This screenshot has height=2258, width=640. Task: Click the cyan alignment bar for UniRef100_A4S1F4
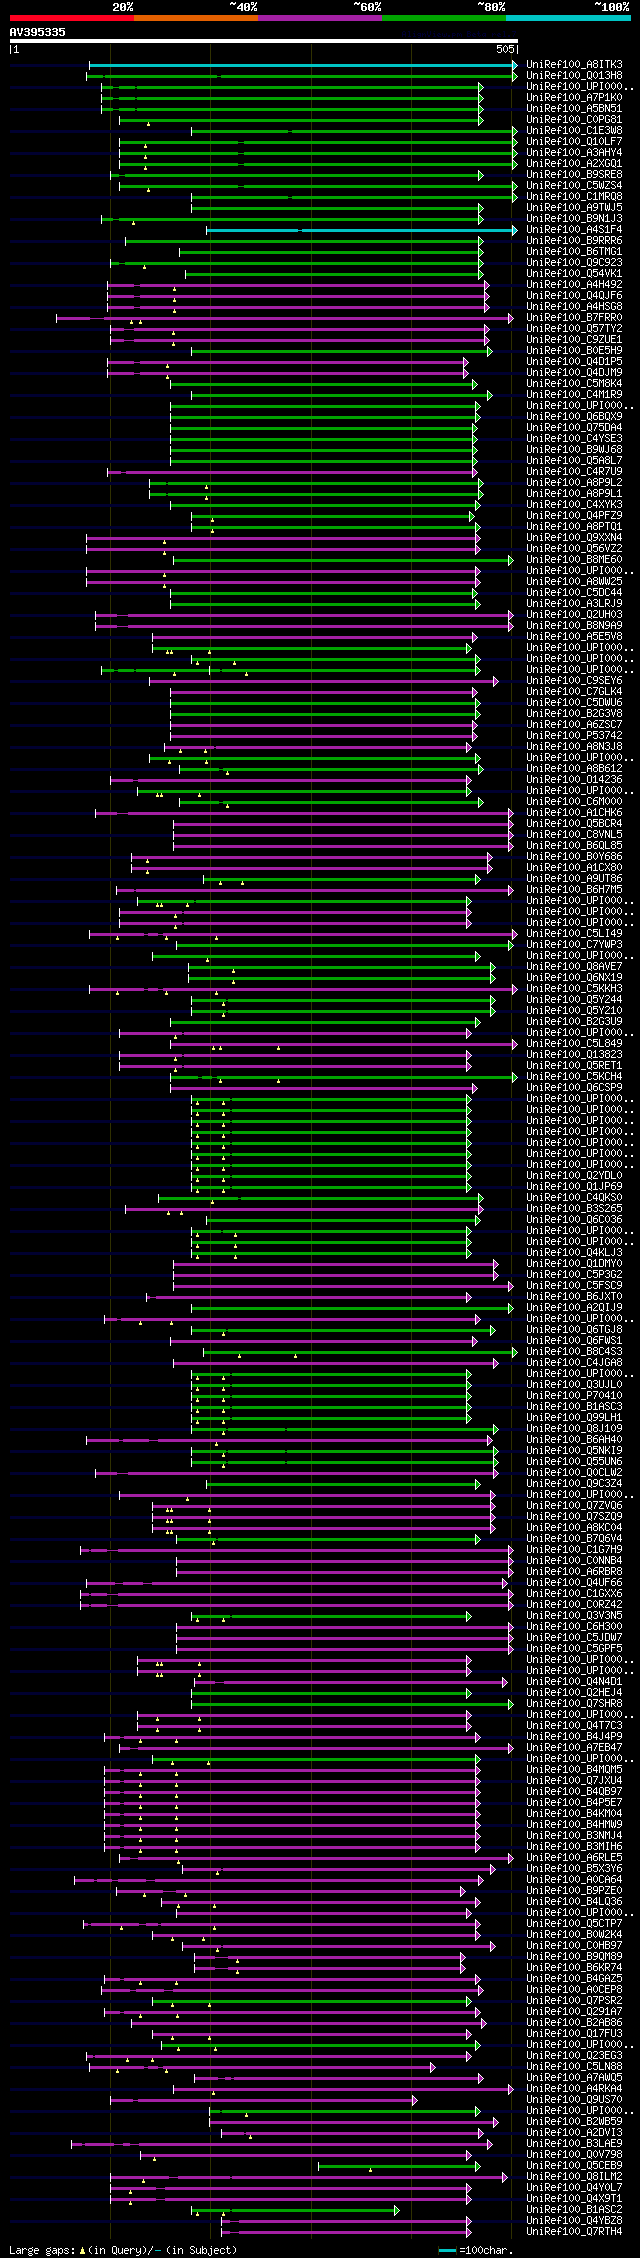click(362, 230)
